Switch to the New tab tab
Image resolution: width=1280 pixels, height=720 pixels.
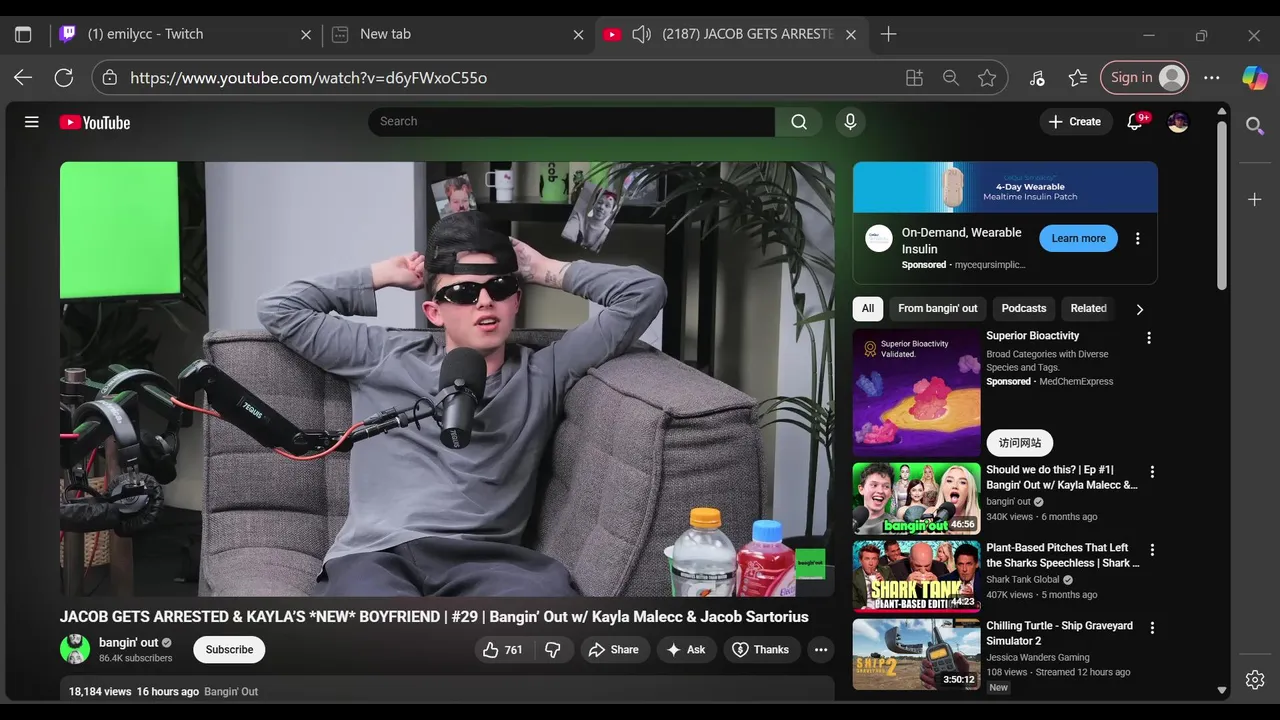[457, 34]
